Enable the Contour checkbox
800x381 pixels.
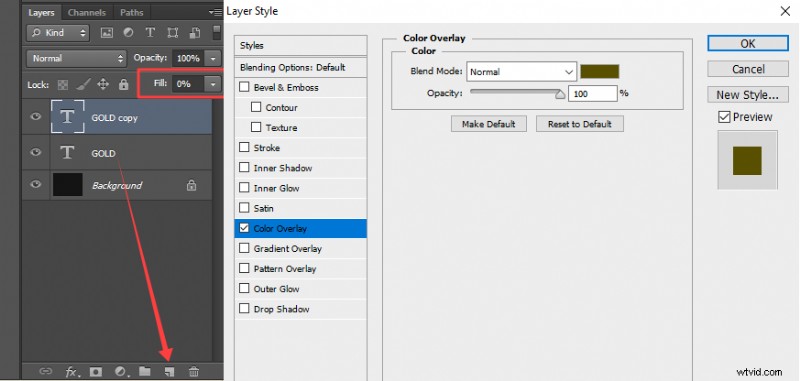click(256, 107)
